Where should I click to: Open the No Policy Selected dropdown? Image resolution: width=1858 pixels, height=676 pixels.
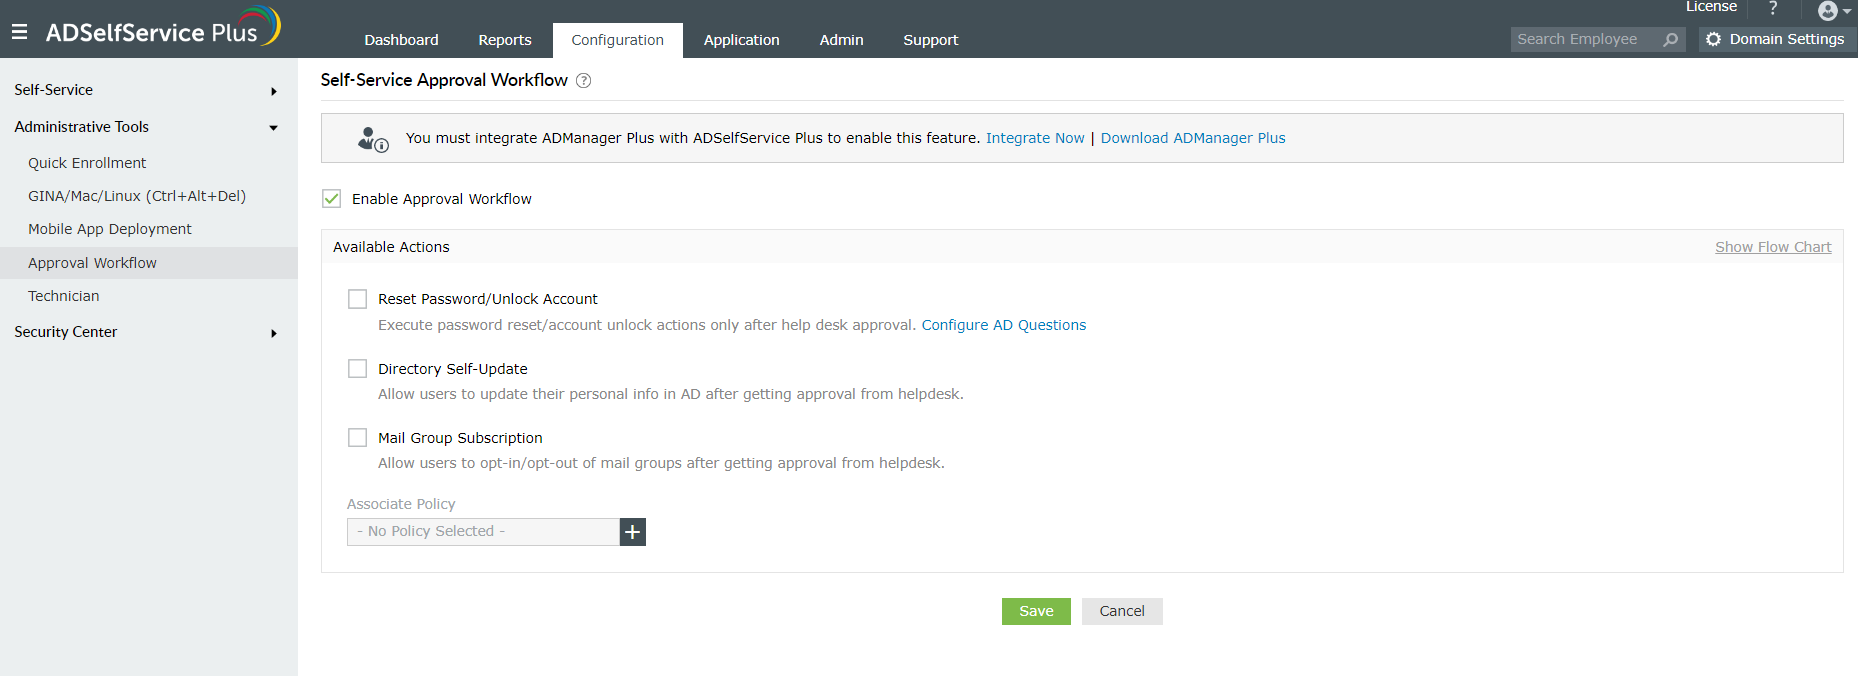(x=484, y=532)
